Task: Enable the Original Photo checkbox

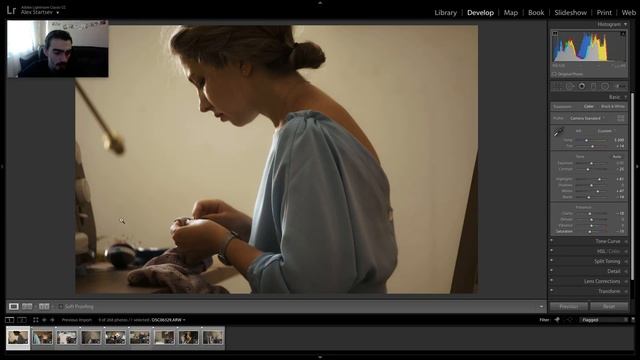Action: (554, 74)
